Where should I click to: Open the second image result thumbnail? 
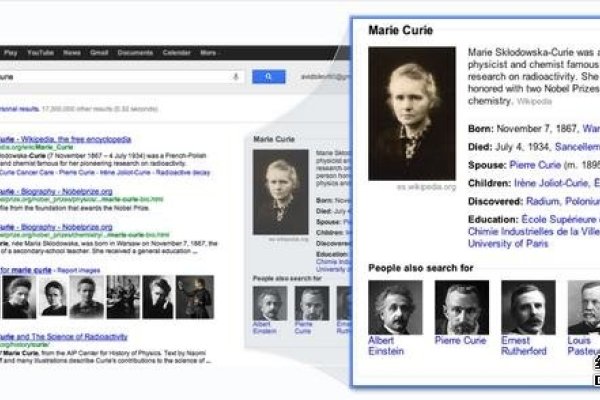click(54, 297)
